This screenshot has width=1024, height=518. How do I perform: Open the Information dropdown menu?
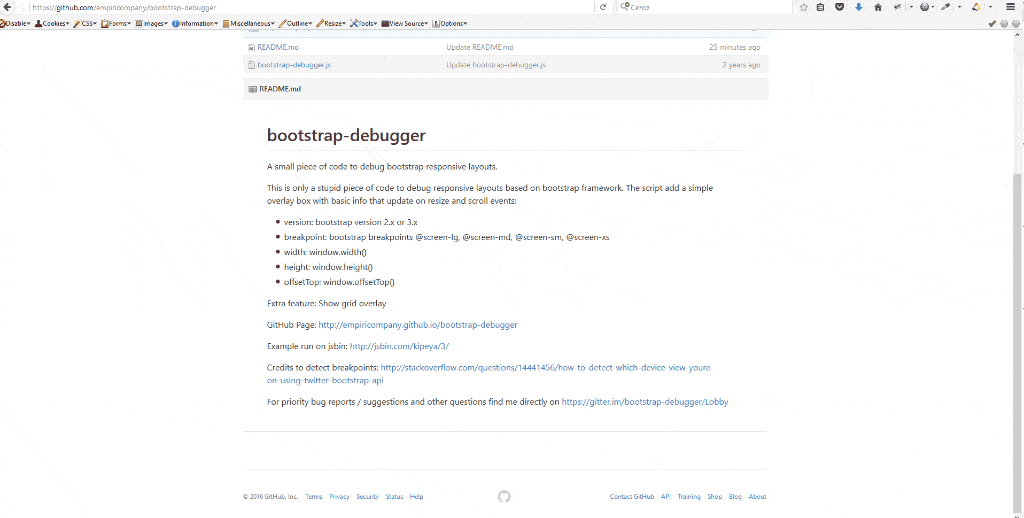click(x=195, y=24)
